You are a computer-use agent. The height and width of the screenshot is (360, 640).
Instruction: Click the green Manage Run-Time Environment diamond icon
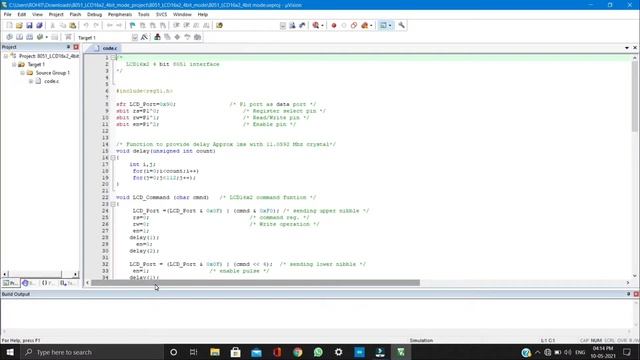(x=177, y=37)
